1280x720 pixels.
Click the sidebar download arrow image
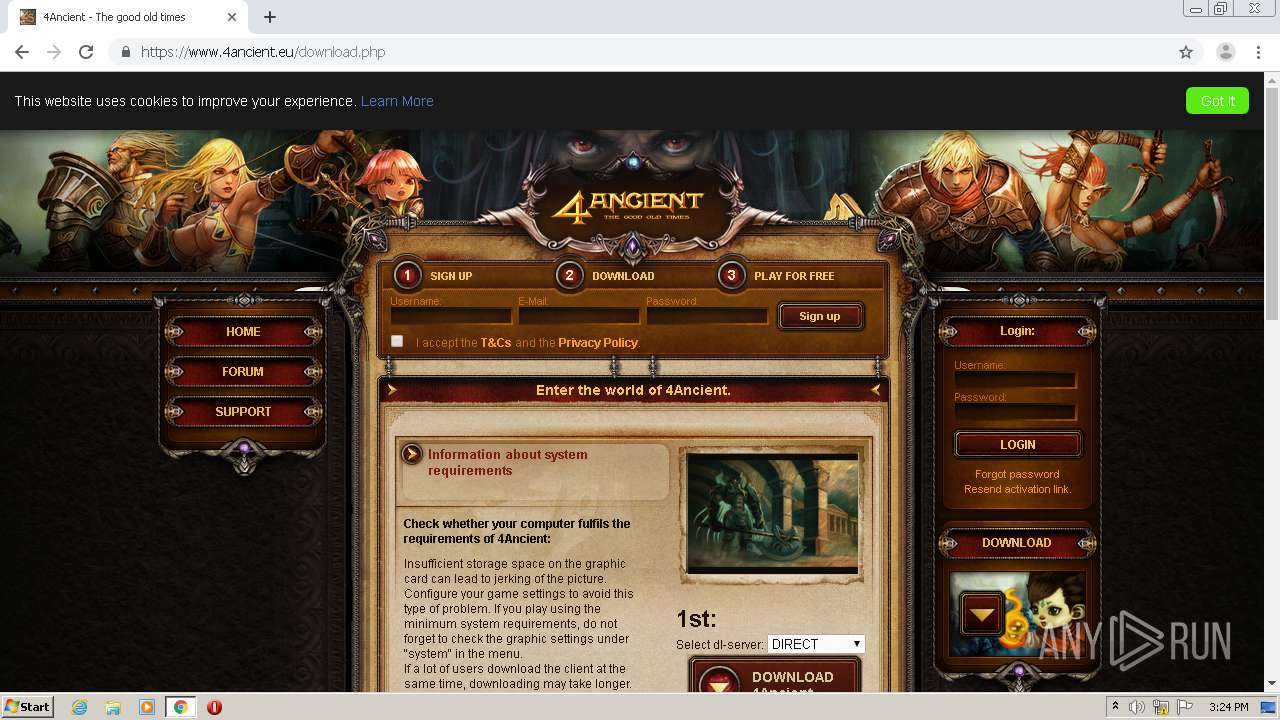pyautogui.click(x=982, y=614)
